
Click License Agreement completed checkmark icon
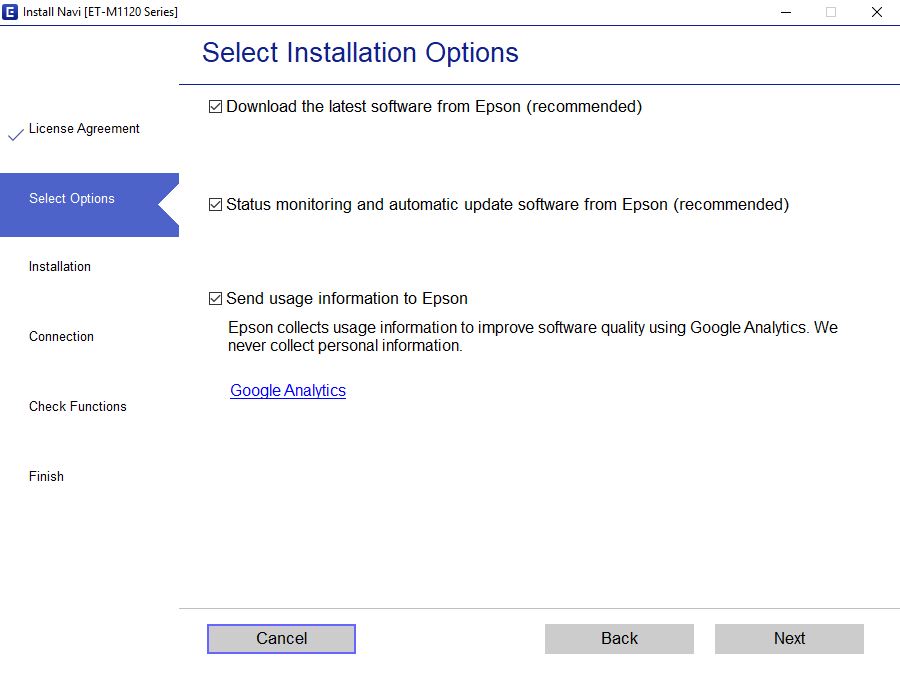point(16,135)
